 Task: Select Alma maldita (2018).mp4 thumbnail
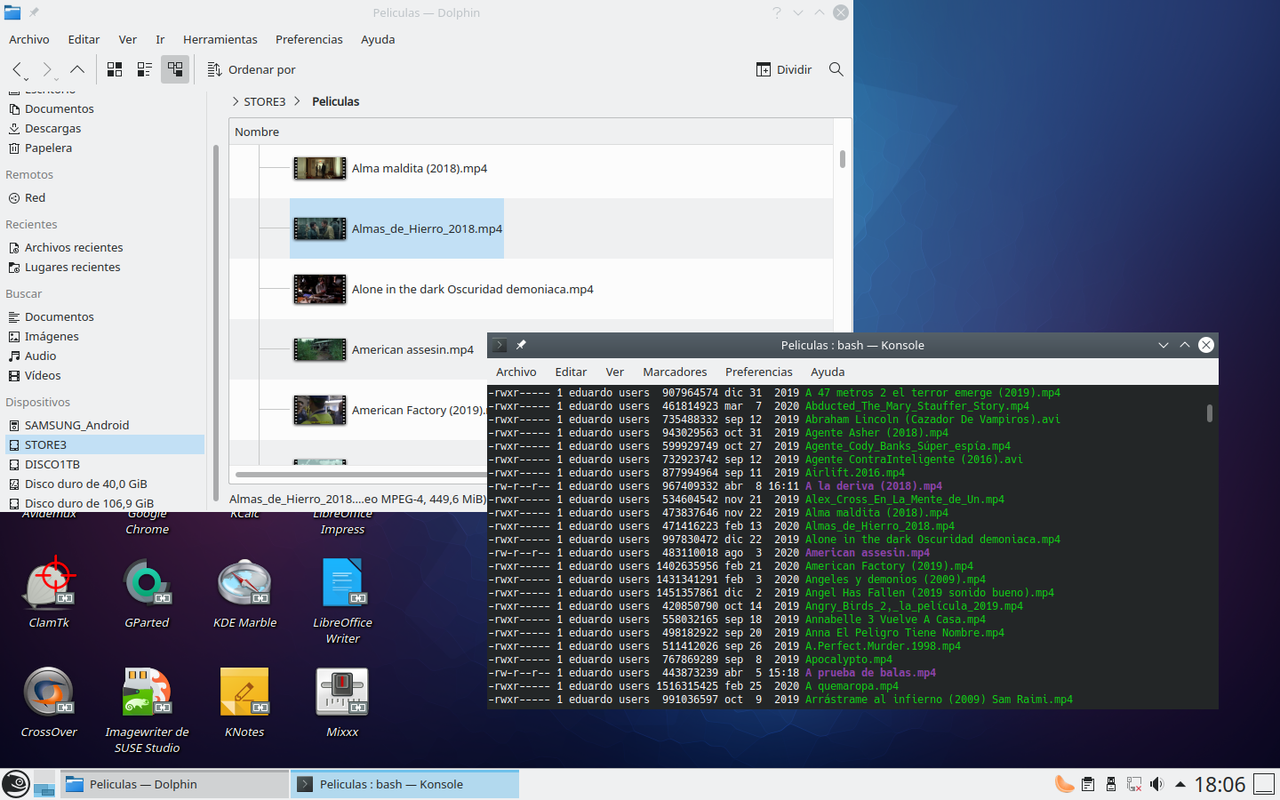click(320, 168)
